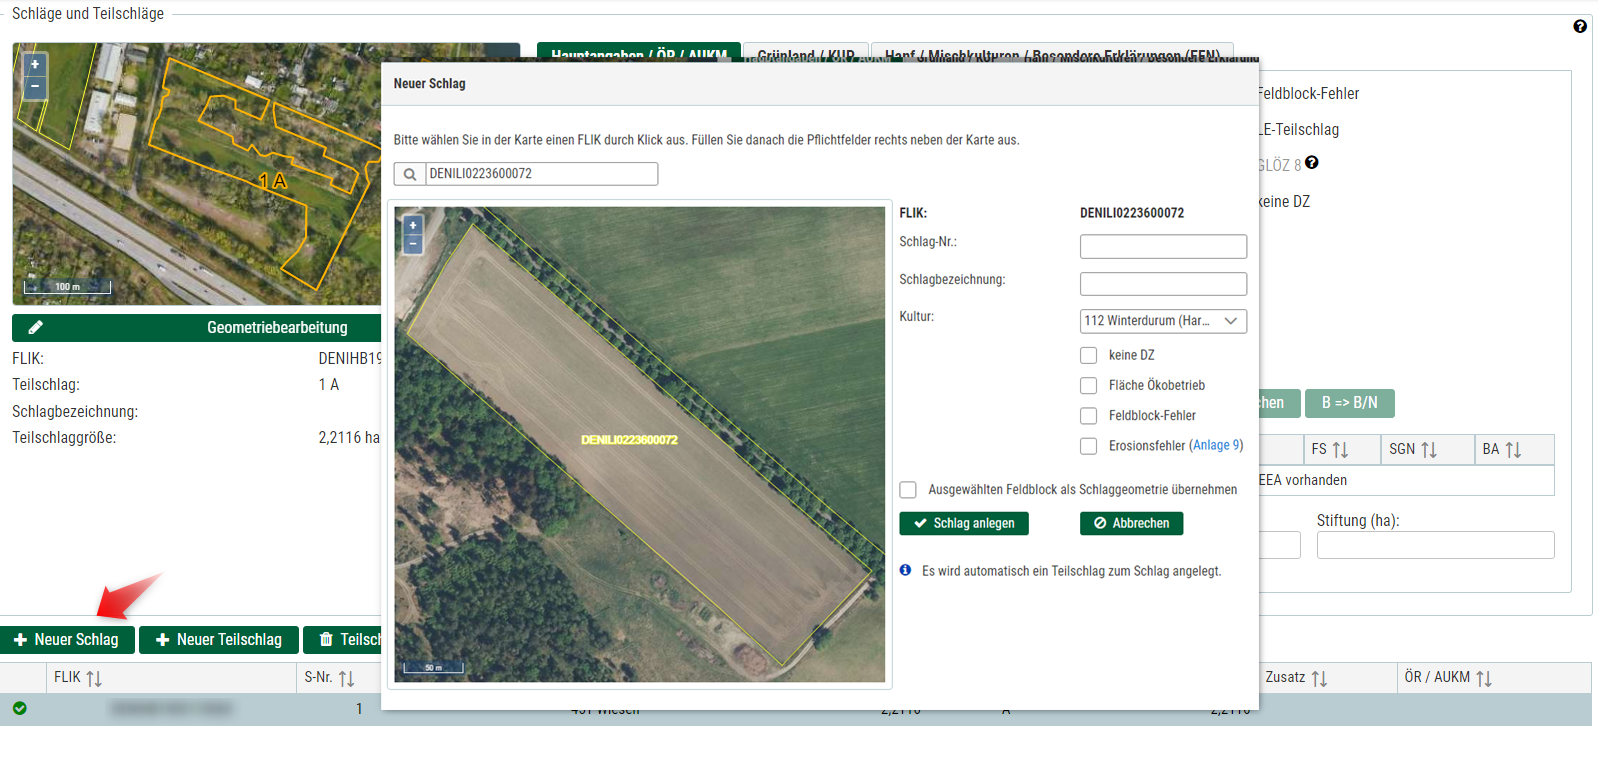Zoom in on the dialog map

pos(413,226)
